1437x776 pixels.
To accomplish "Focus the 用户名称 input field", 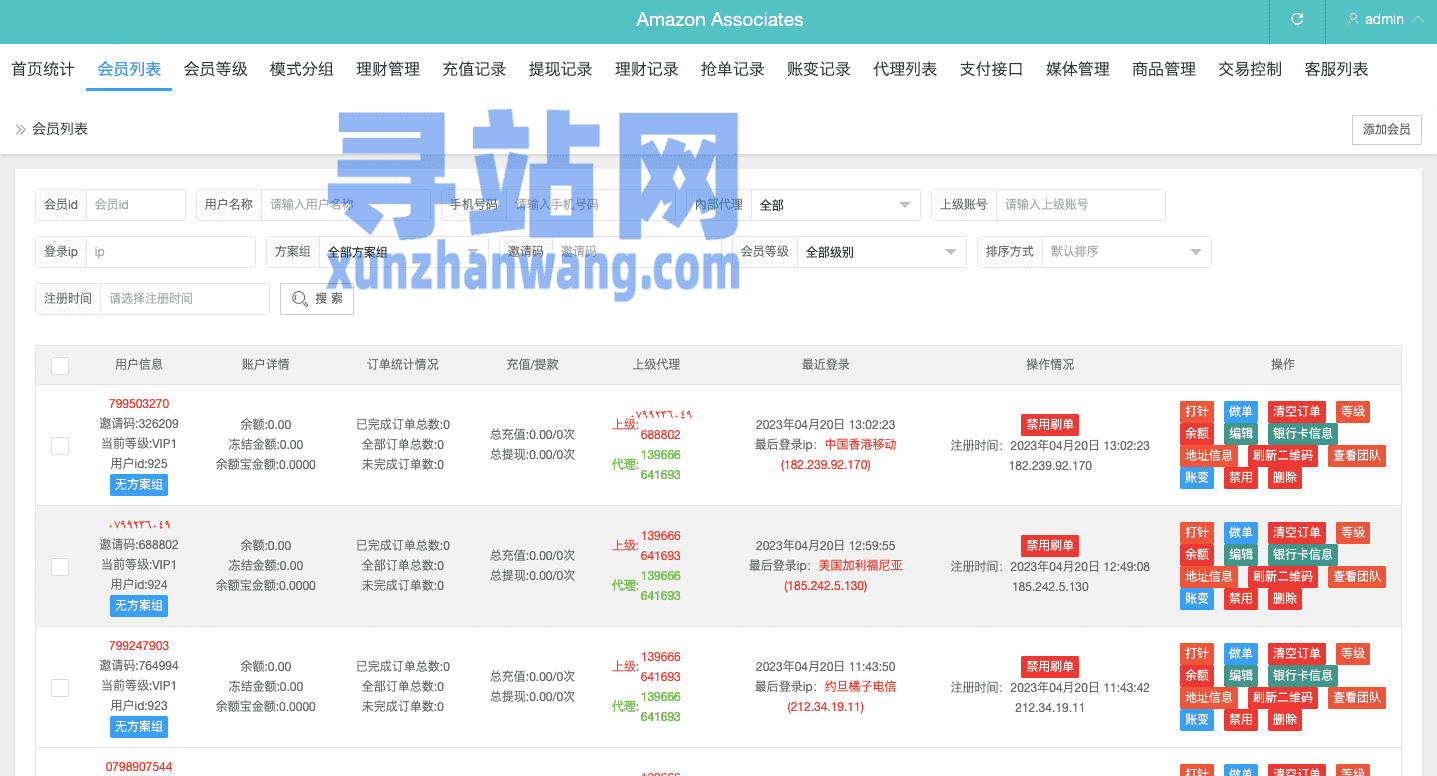I will click(x=346, y=205).
